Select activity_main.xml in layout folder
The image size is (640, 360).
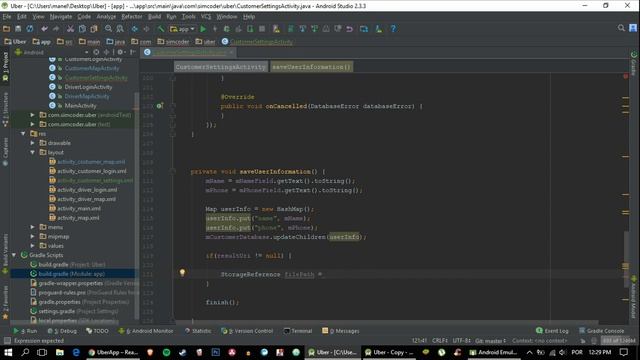point(79,209)
